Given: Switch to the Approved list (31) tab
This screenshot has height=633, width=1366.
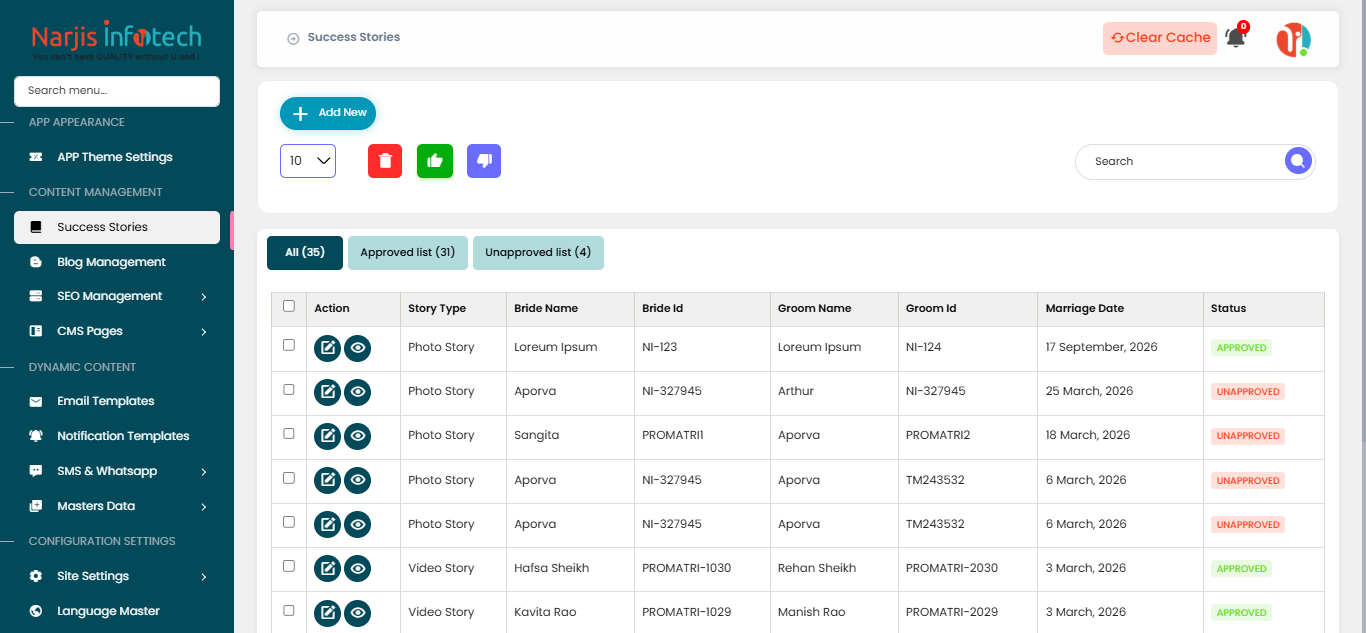Looking at the screenshot, I should pos(408,253).
